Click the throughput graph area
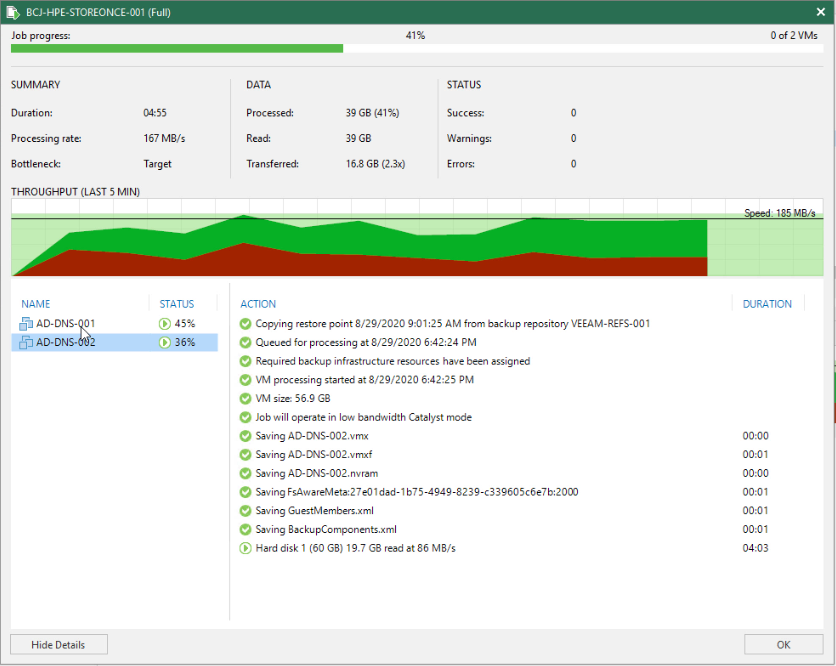Viewport: 836px width, 666px height. click(417, 238)
